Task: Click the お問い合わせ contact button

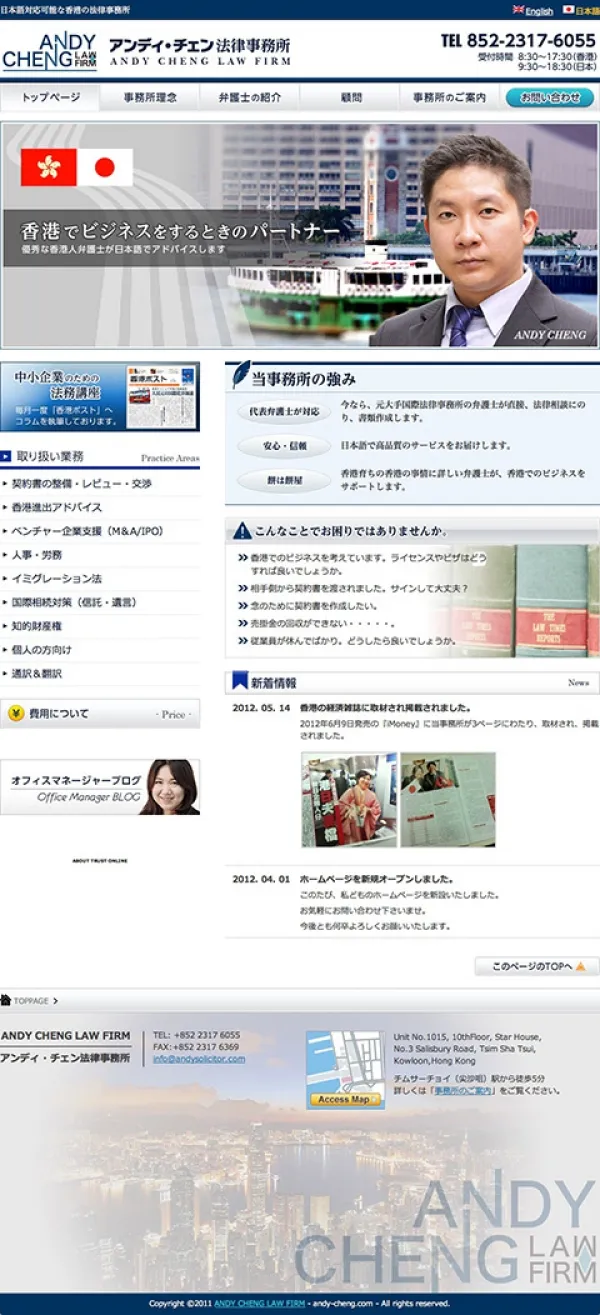Action: [550, 98]
